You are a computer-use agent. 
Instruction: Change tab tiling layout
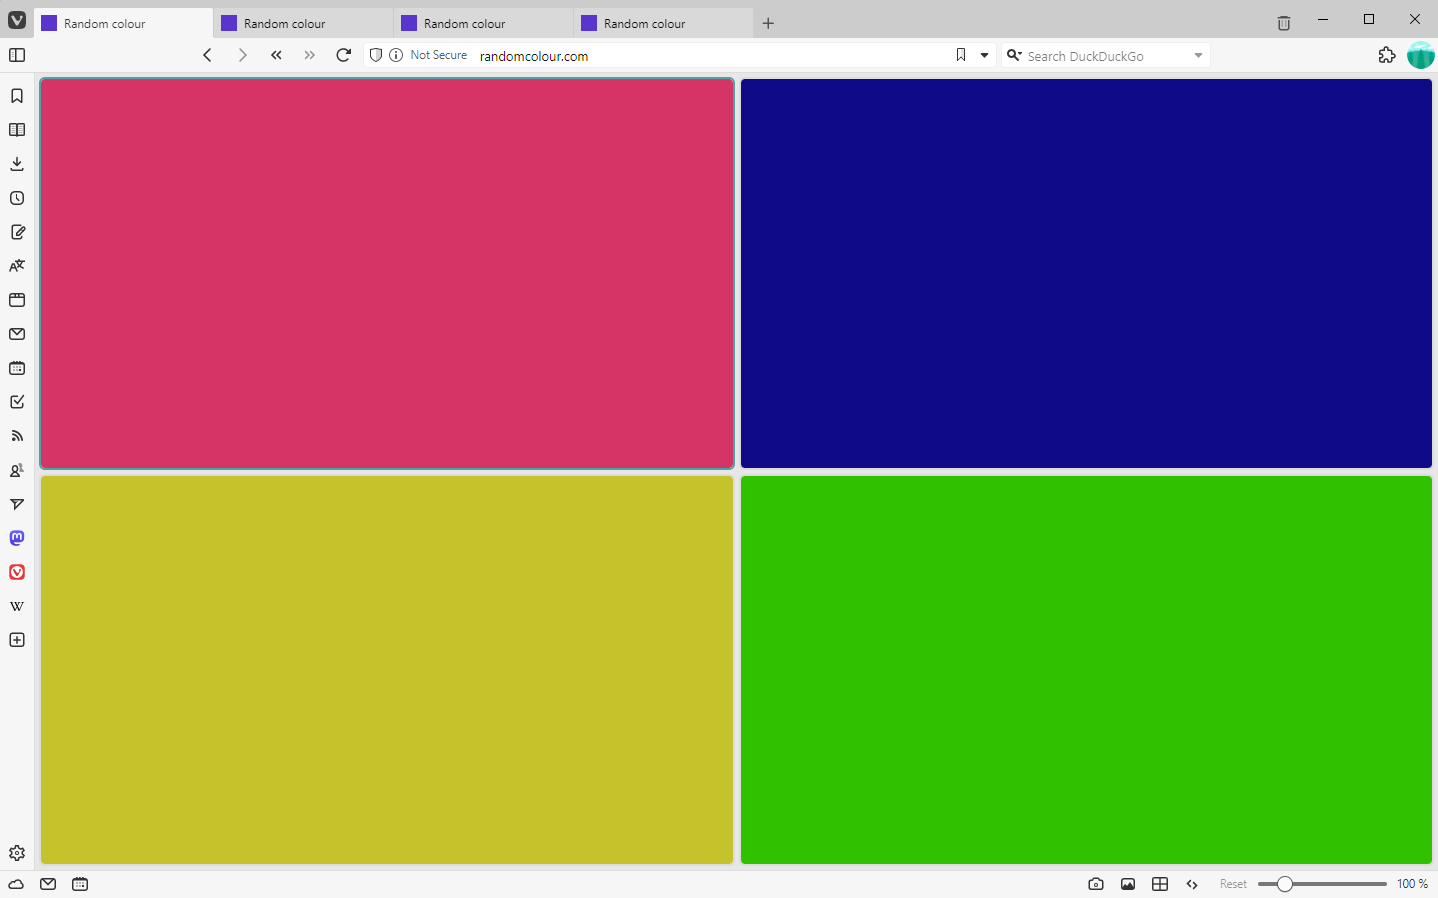click(x=1160, y=884)
